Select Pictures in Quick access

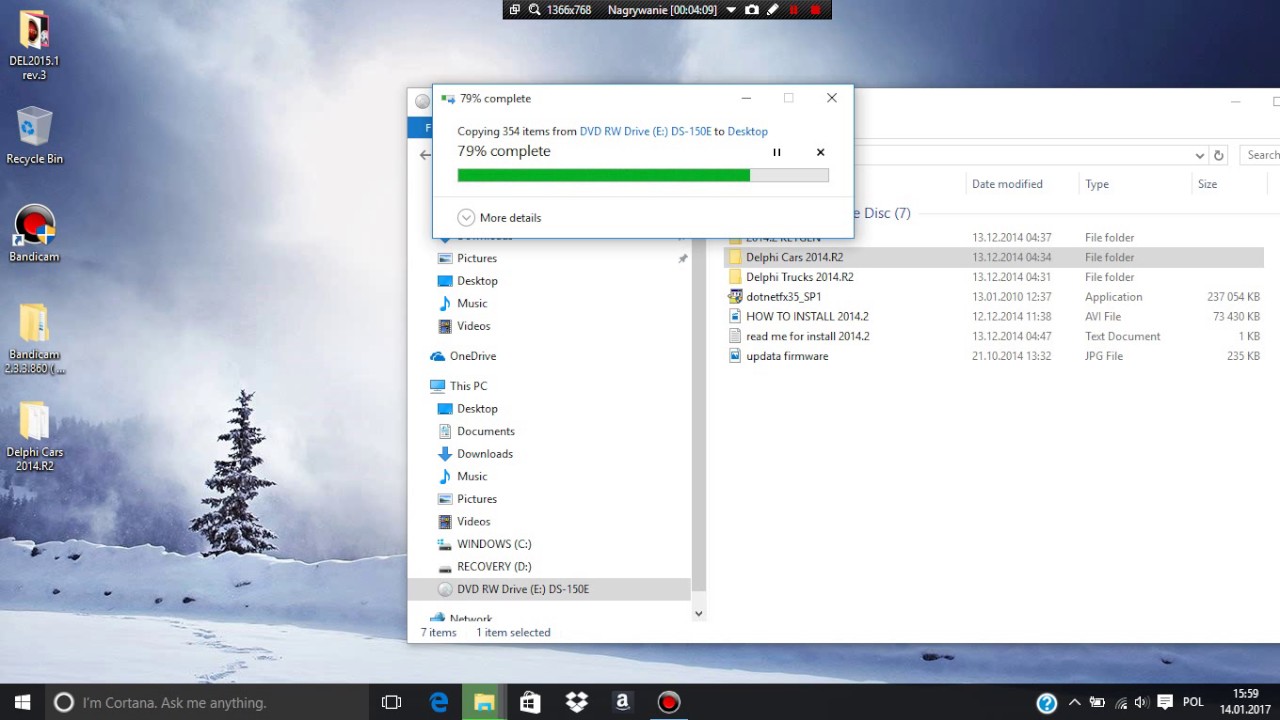(477, 258)
